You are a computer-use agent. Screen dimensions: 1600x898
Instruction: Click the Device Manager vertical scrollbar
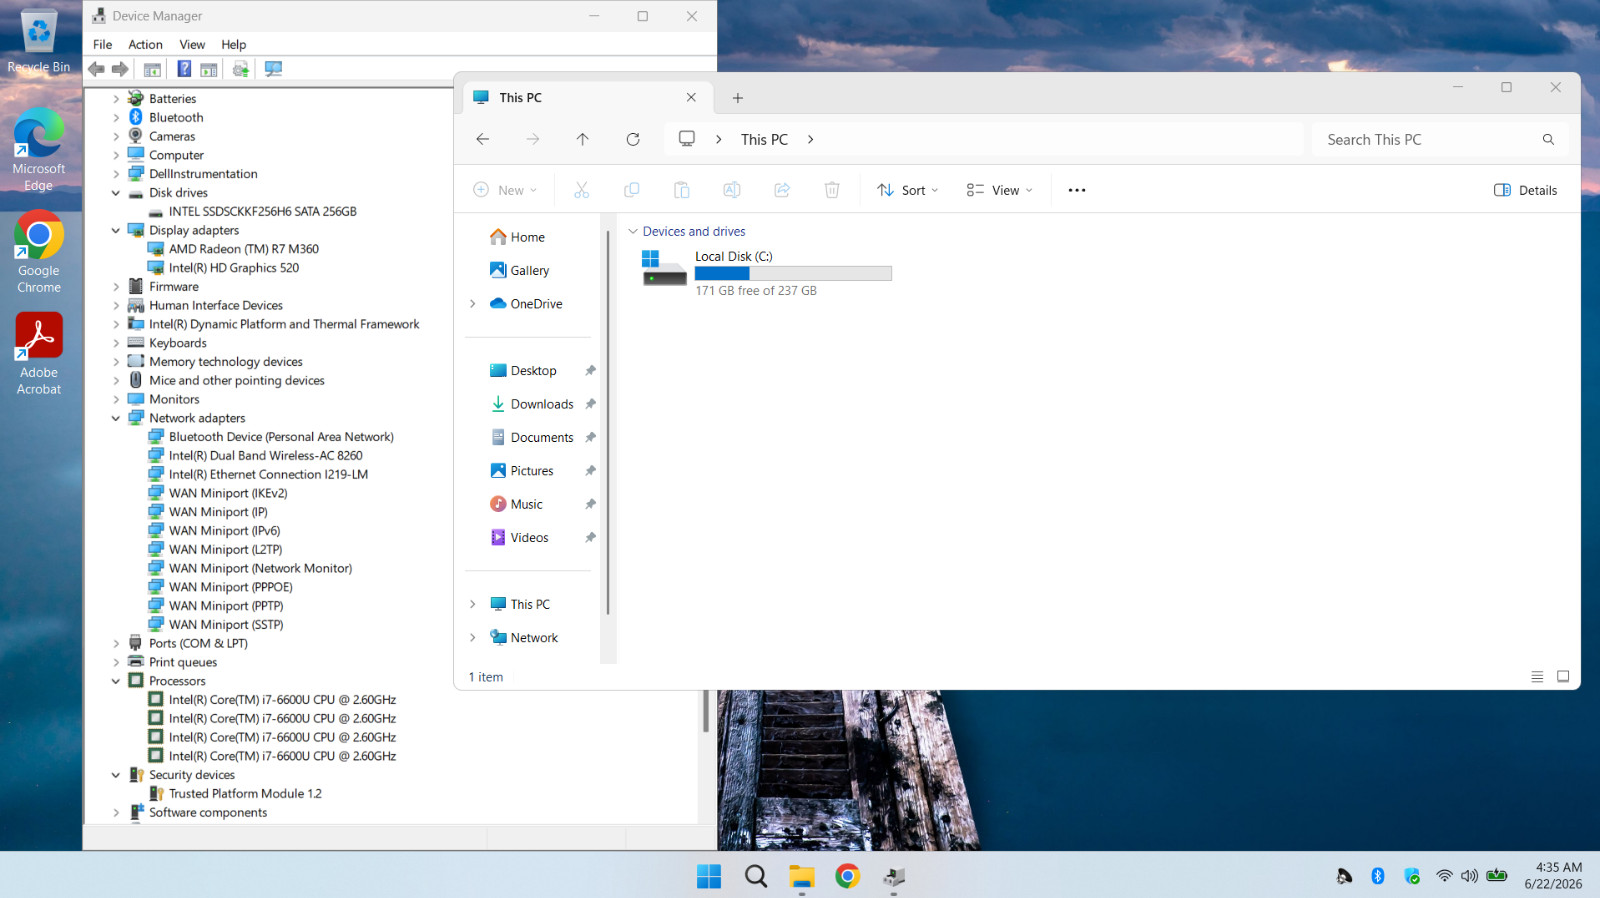click(x=706, y=711)
